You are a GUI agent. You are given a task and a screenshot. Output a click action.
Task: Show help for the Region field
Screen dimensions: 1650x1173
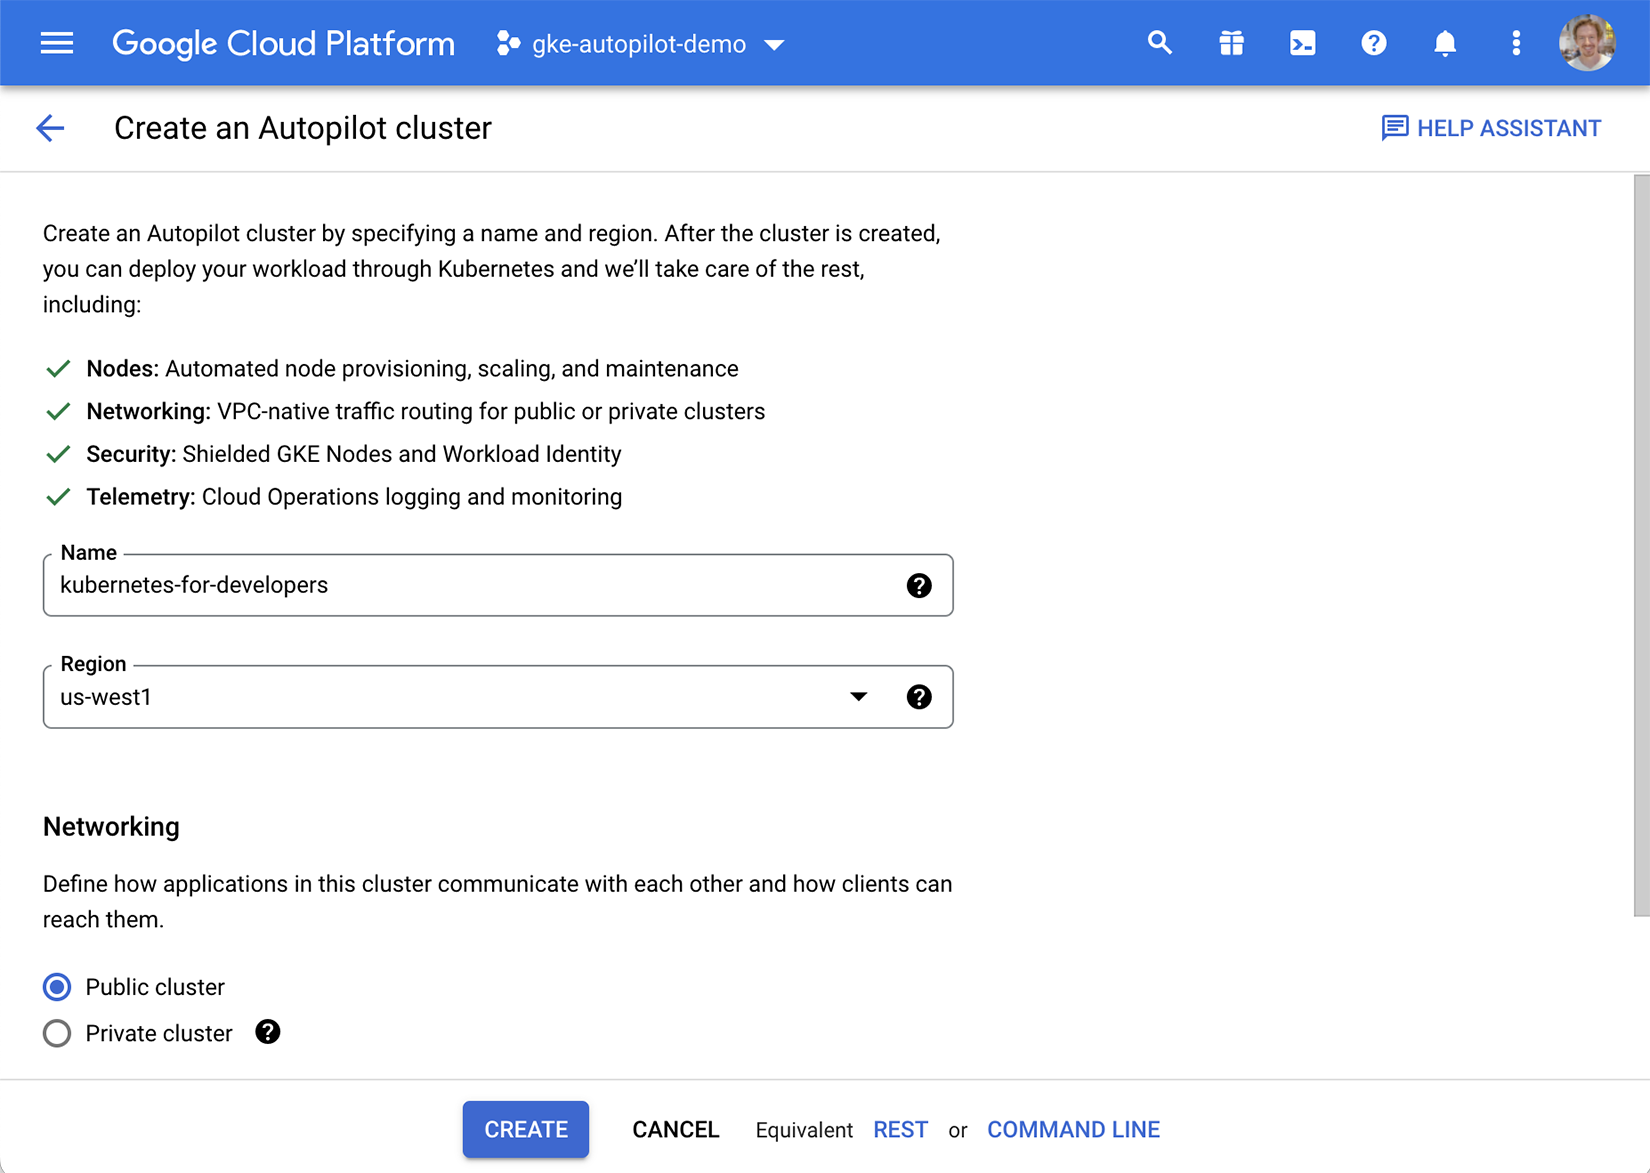(x=919, y=697)
